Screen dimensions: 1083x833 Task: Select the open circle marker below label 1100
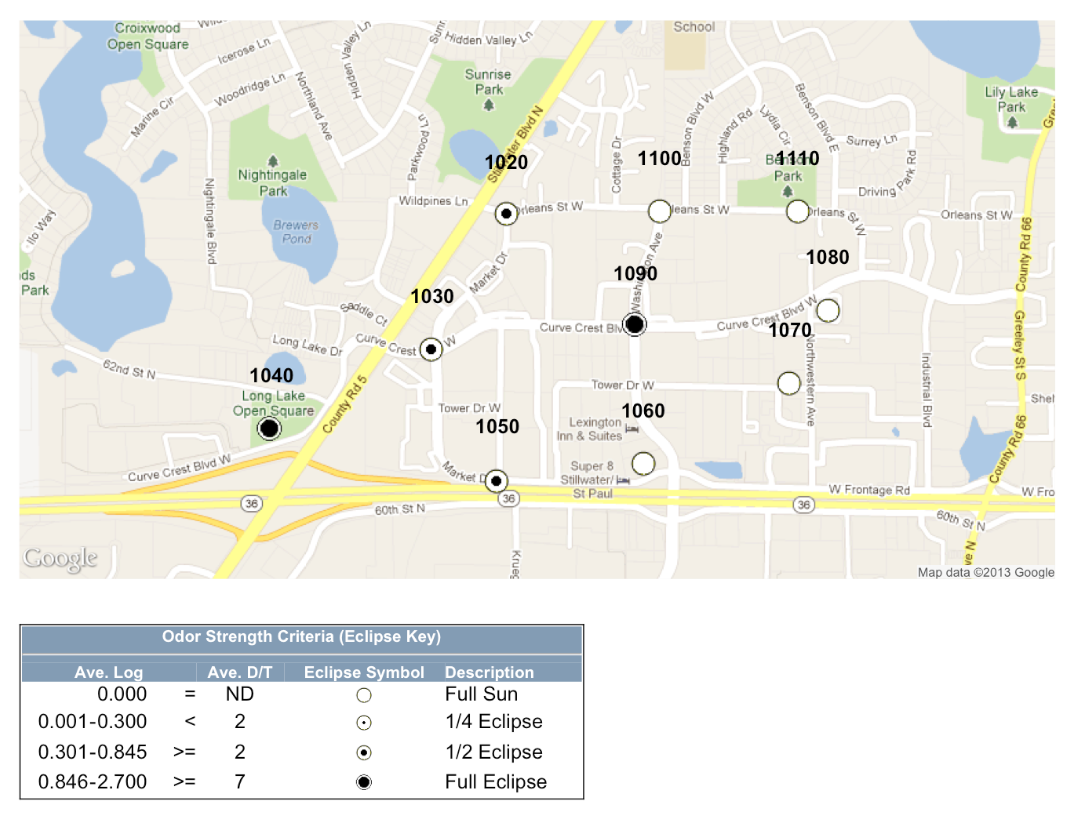tap(659, 211)
